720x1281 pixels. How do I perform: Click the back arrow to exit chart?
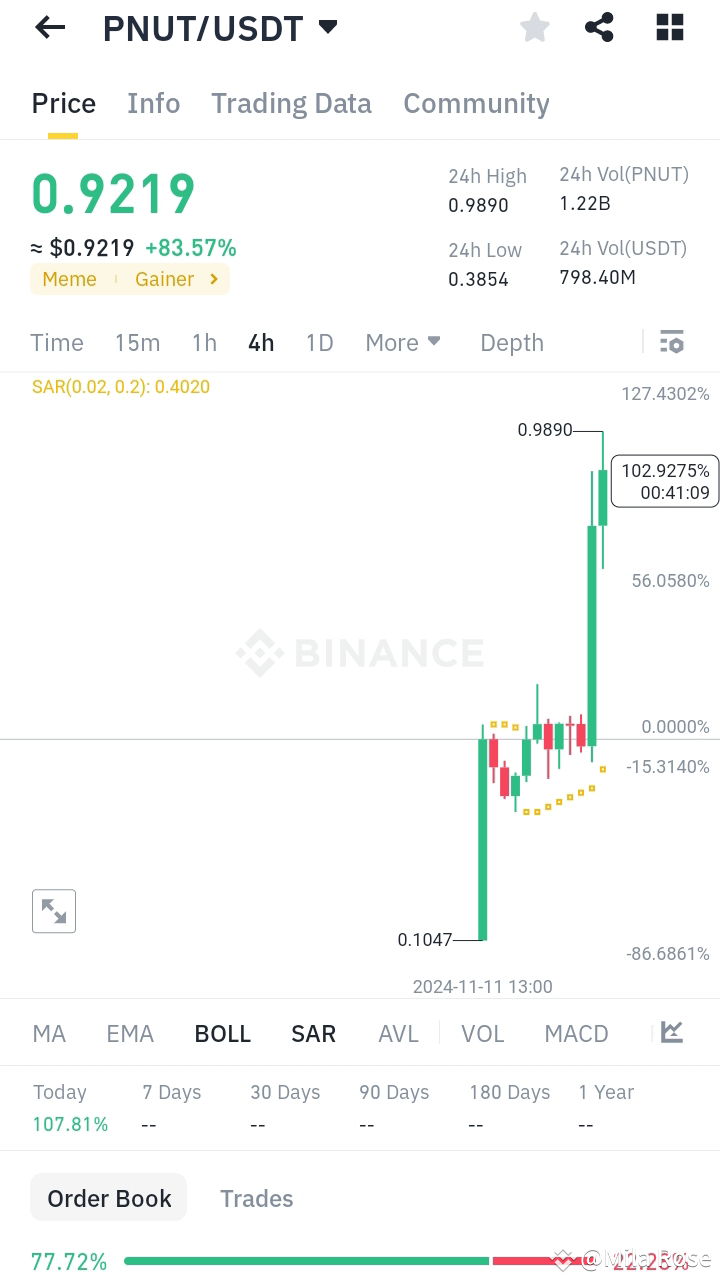pyautogui.click(x=49, y=27)
